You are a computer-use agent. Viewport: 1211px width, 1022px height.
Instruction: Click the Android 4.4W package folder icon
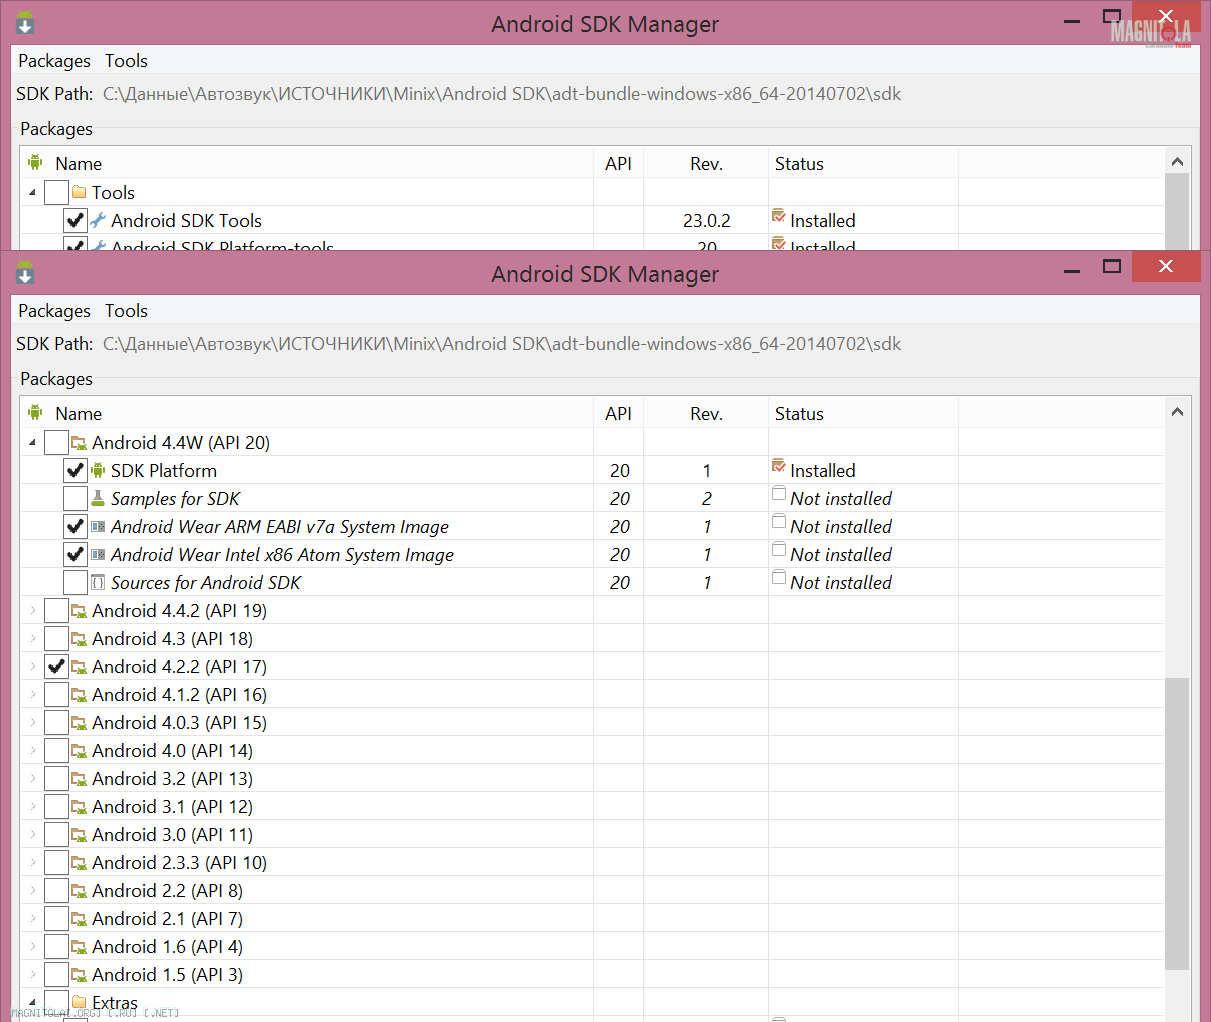tap(79, 442)
